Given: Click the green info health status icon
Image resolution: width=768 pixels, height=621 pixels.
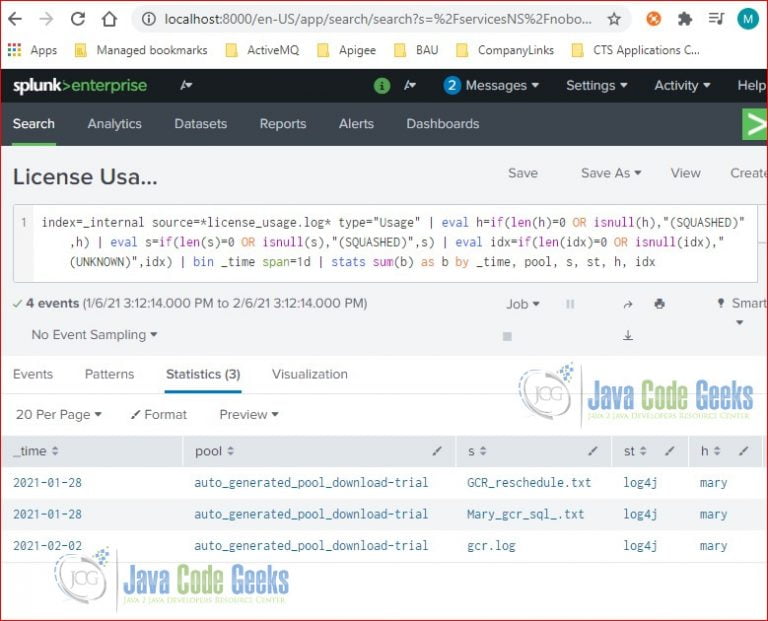Looking at the screenshot, I should 382,86.
